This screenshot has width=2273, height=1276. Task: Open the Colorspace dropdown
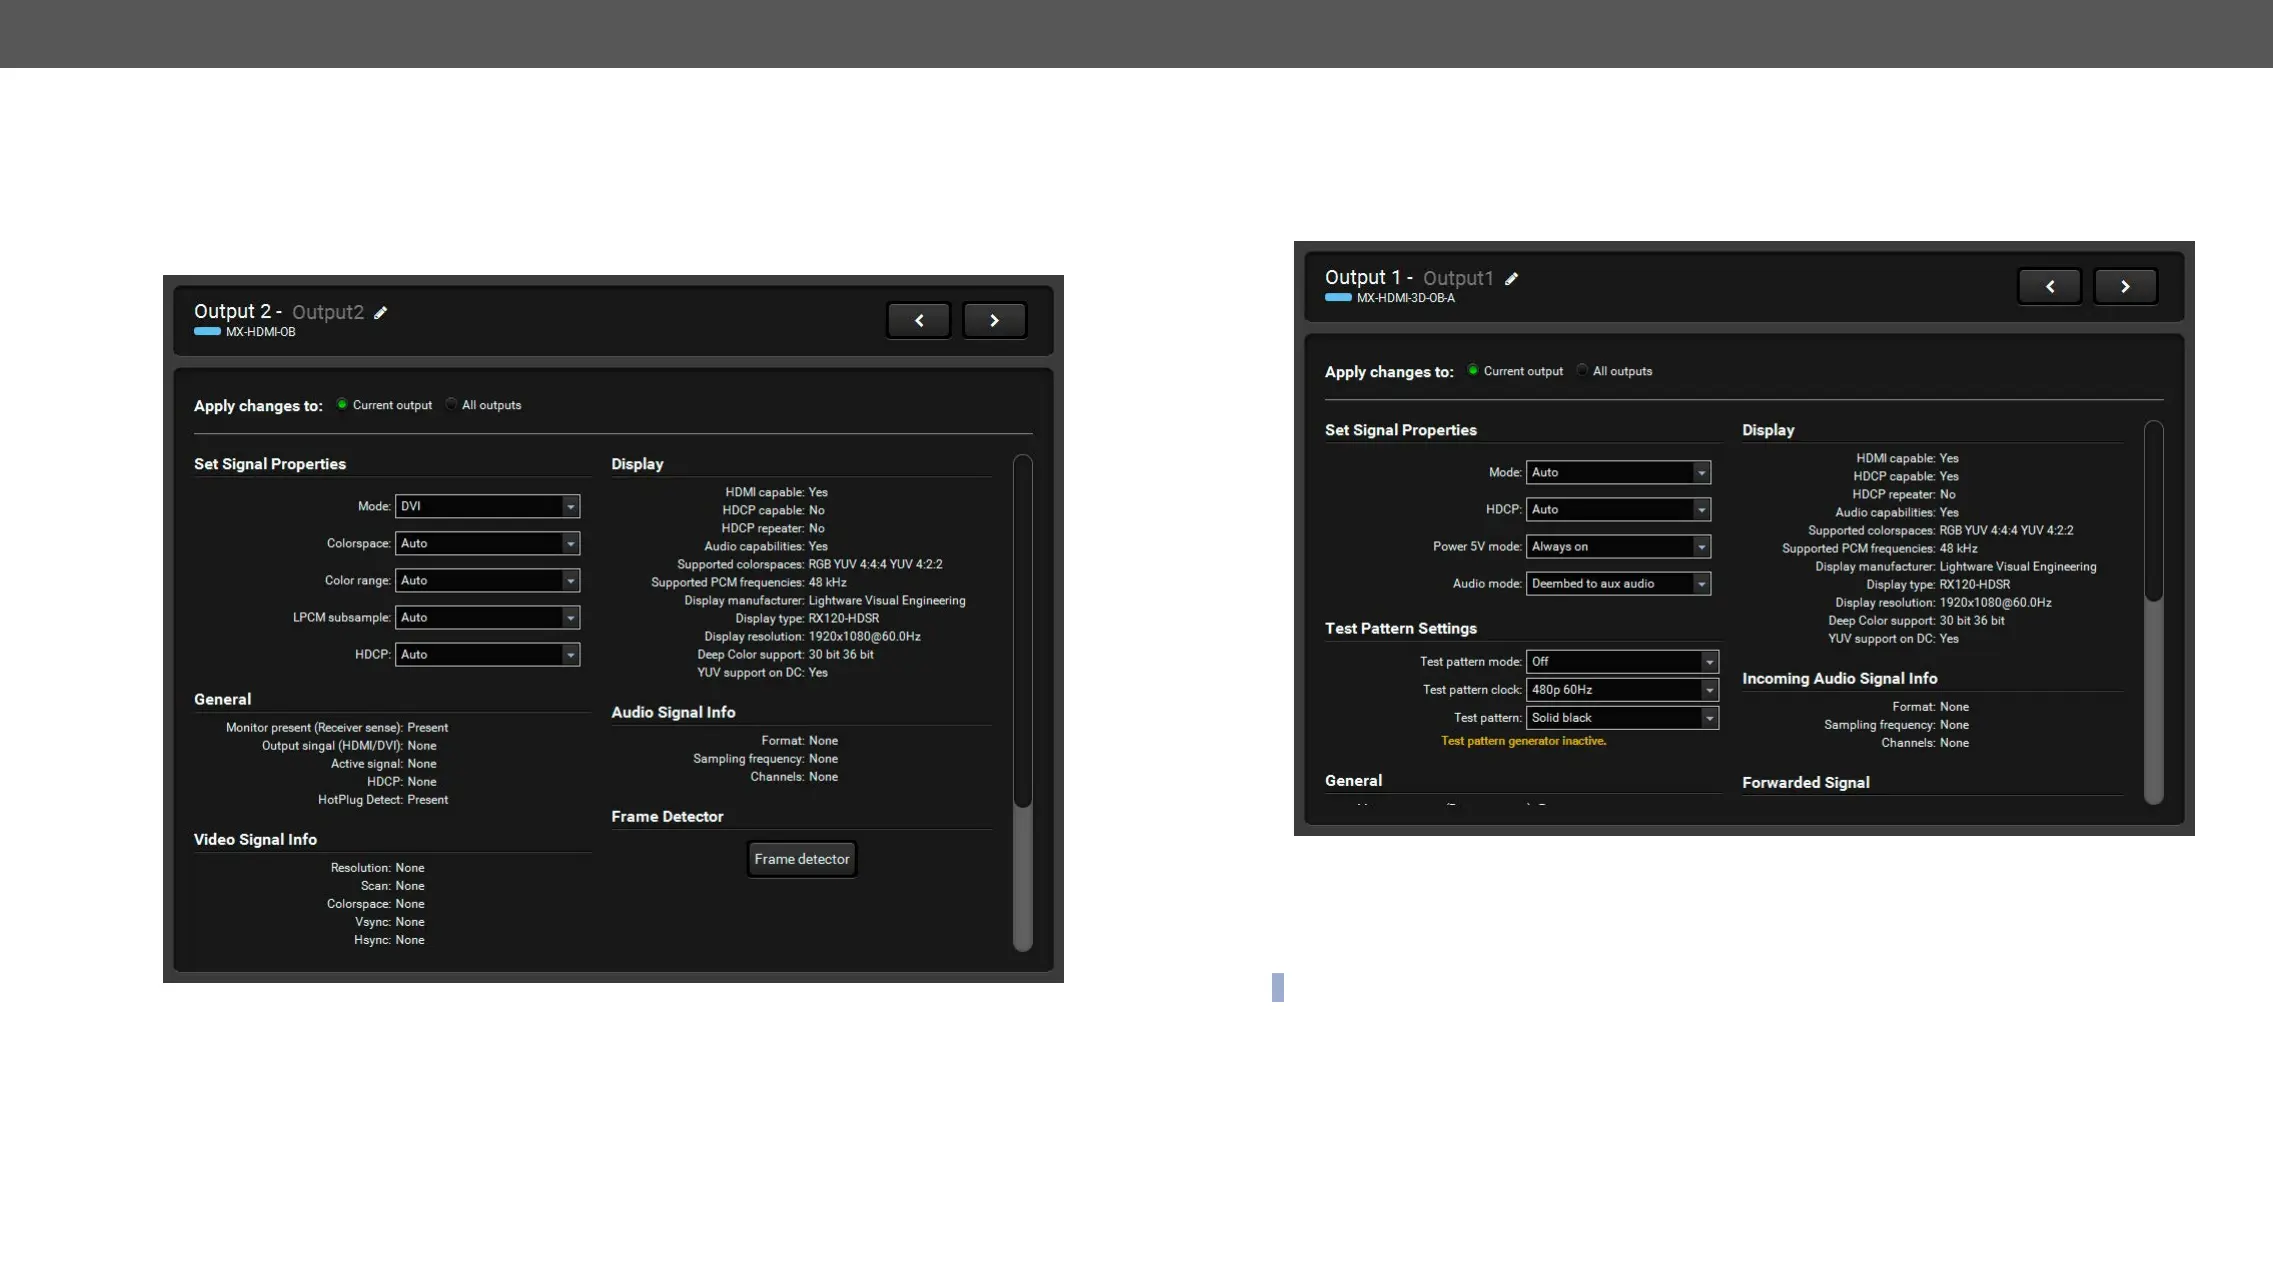coord(487,544)
